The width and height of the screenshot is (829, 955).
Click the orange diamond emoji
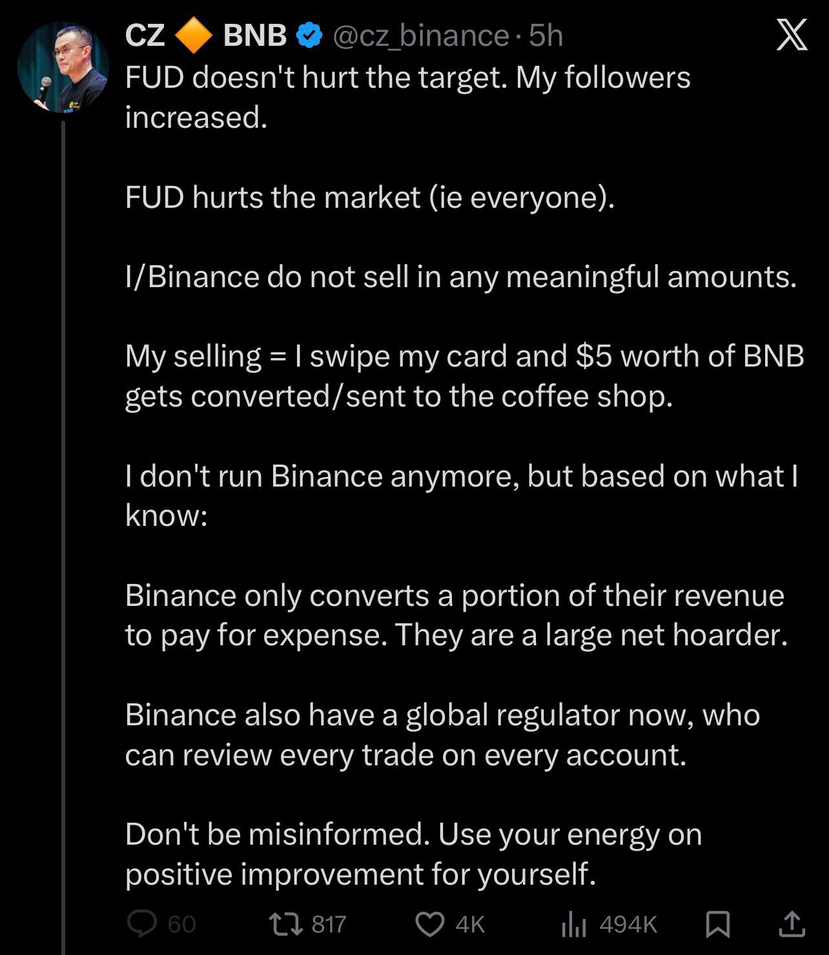(194, 37)
